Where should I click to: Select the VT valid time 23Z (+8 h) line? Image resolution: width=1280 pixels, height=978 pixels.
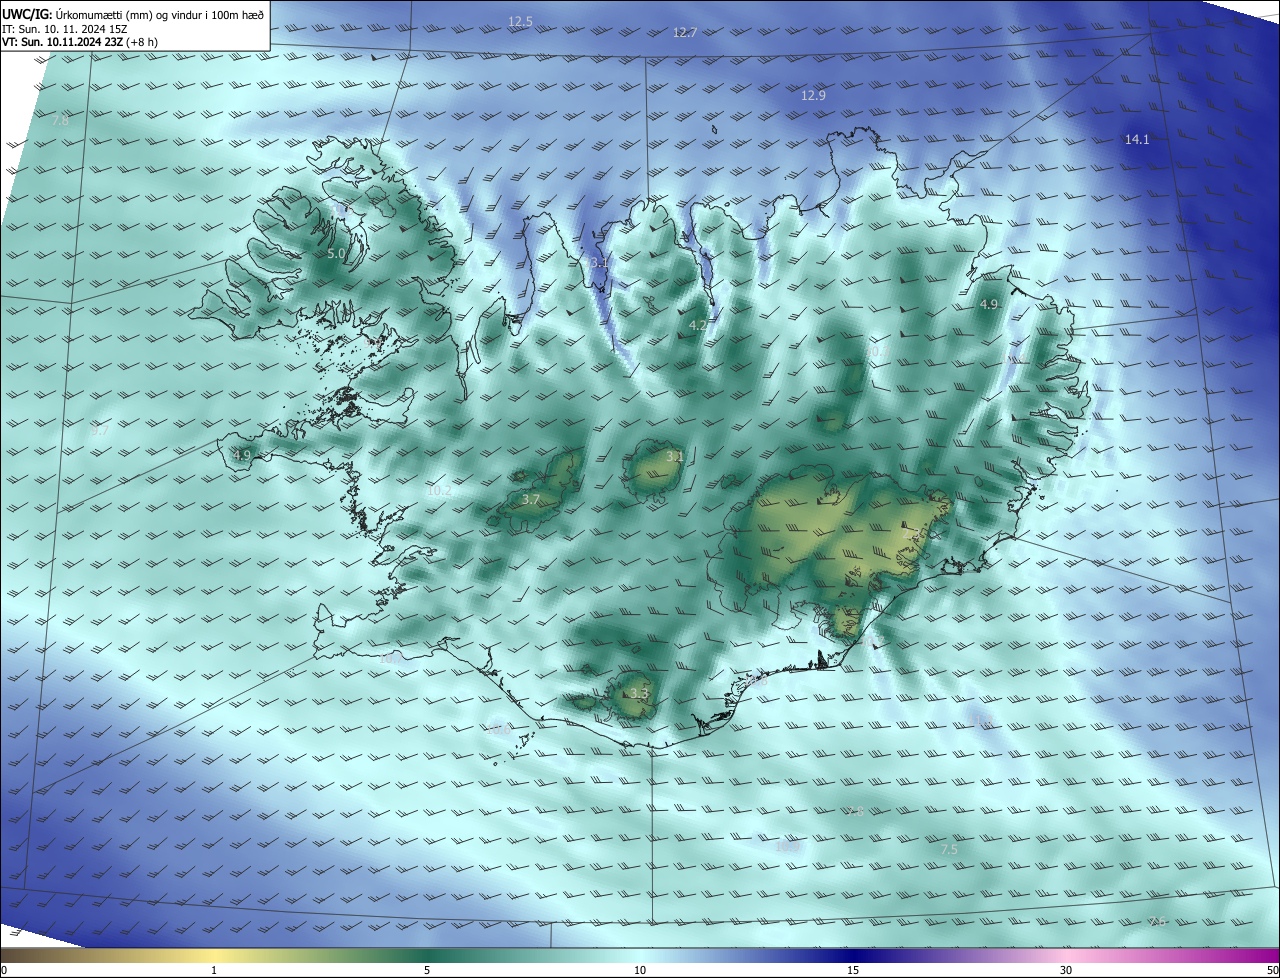79,42
